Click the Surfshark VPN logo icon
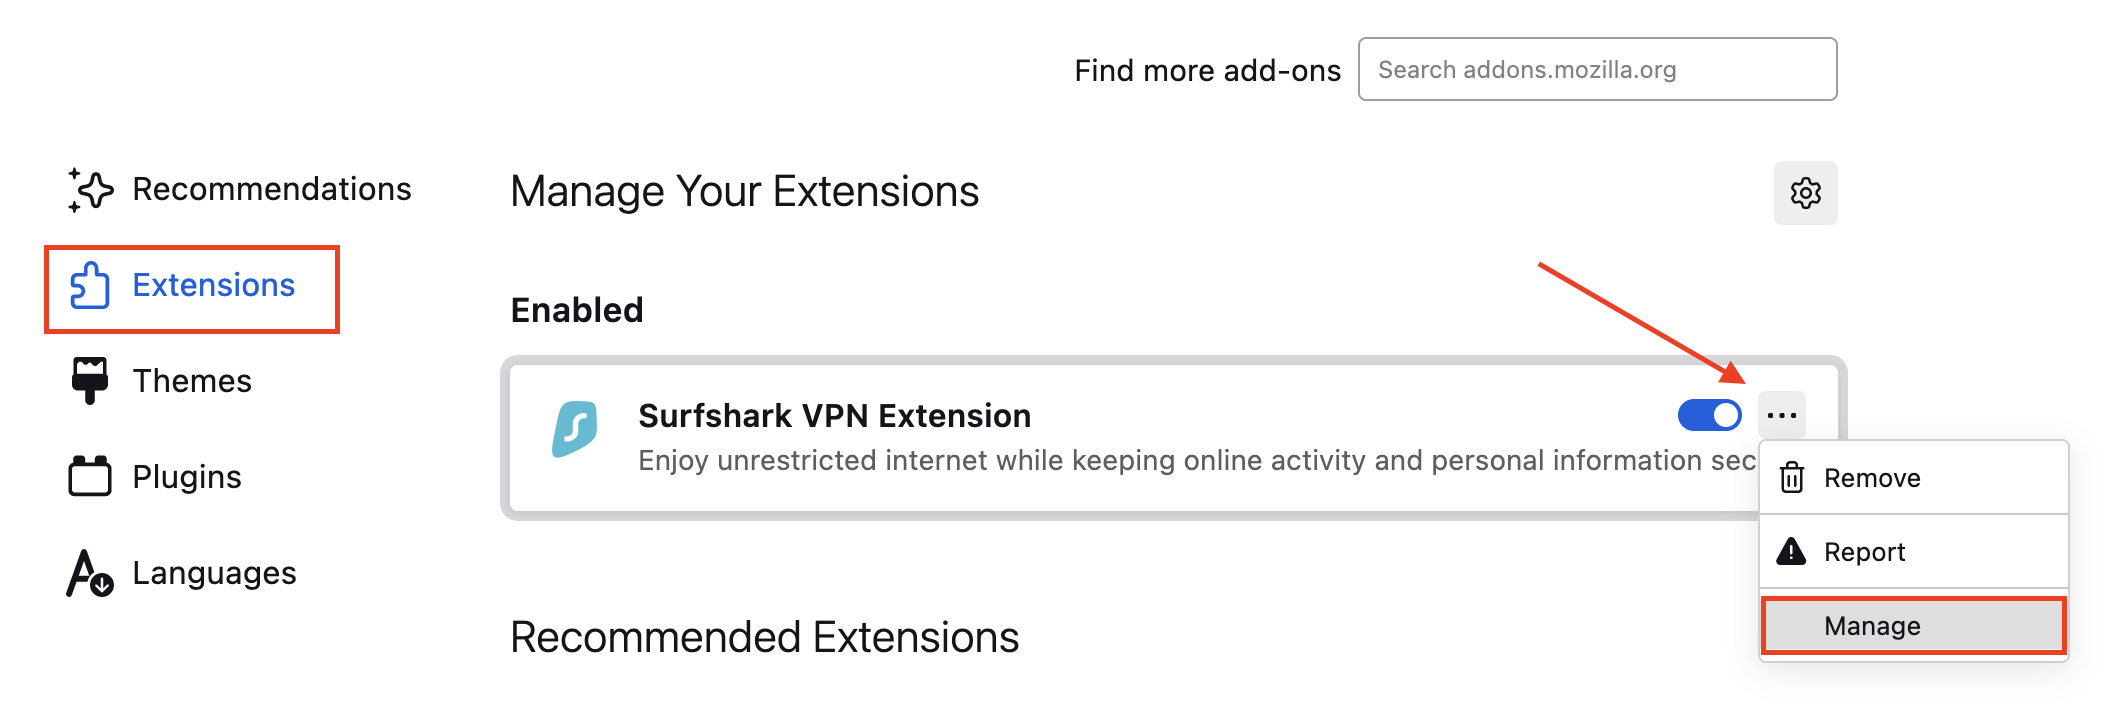The image size is (2108, 702). point(575,429)
